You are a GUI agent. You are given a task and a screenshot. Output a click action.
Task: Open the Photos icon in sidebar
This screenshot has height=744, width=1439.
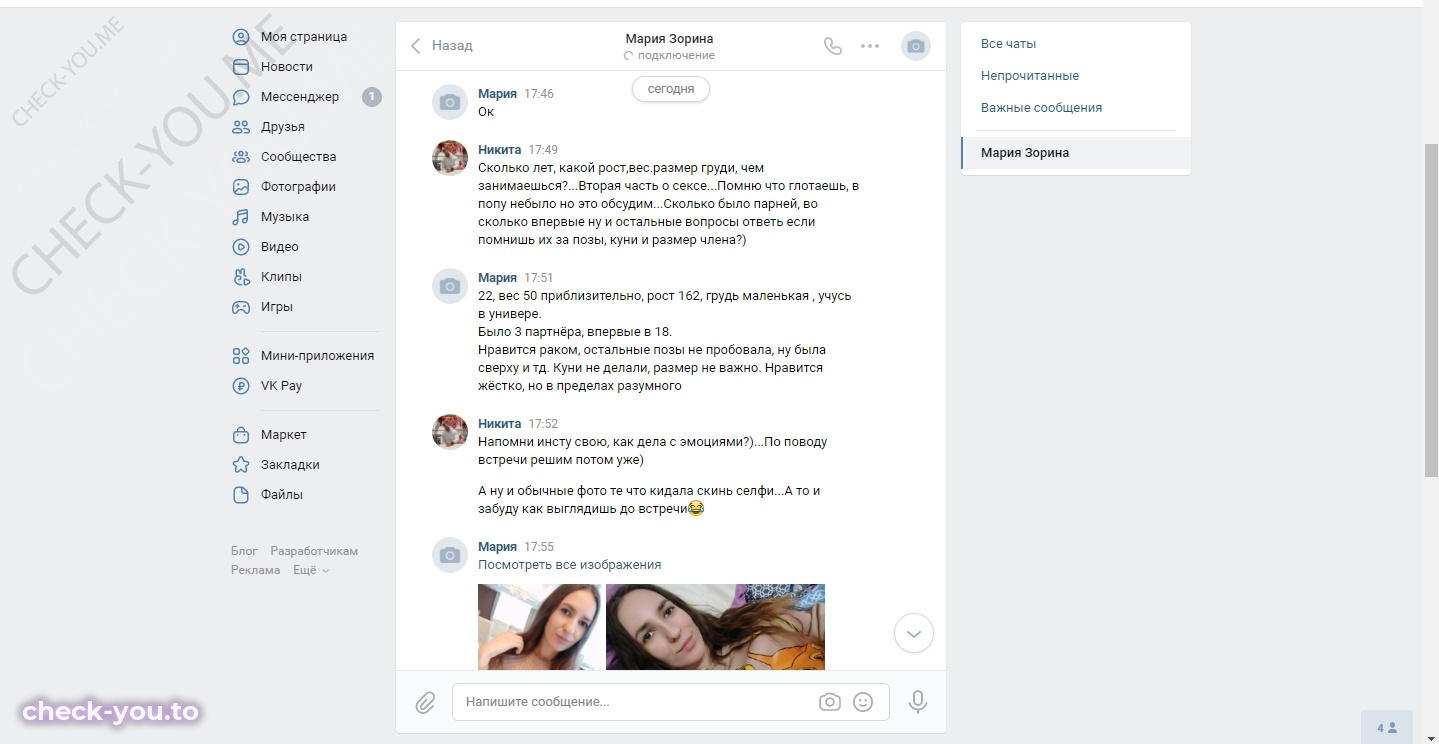coord(241,187)
